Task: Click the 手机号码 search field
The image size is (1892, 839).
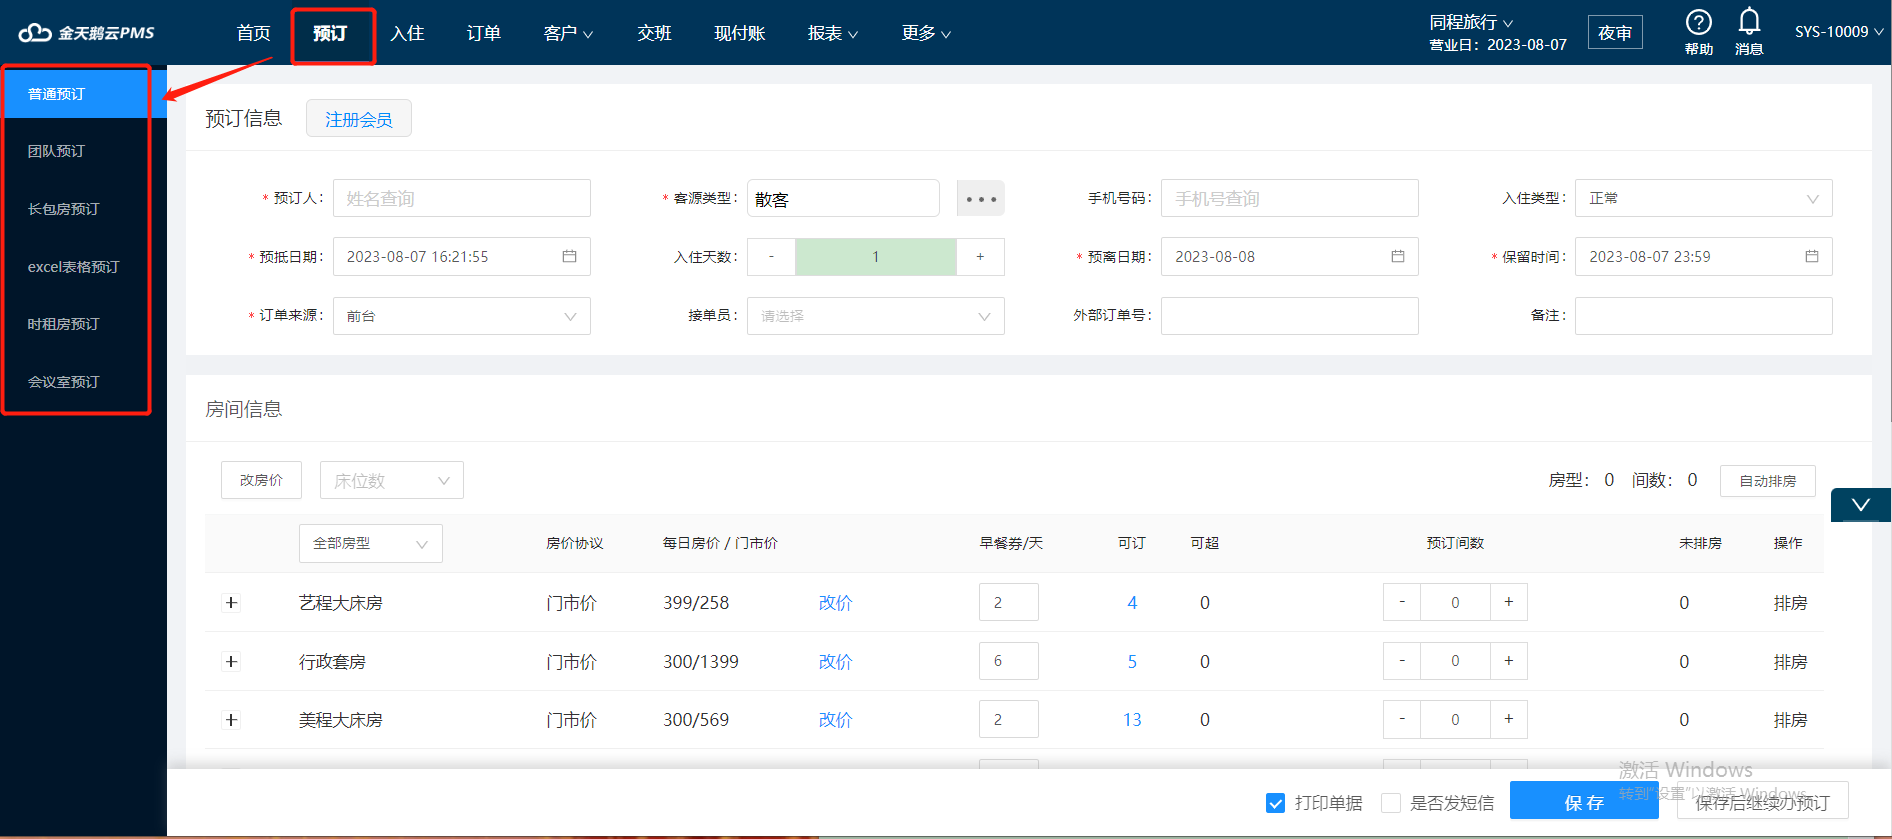Action: 1289,198
